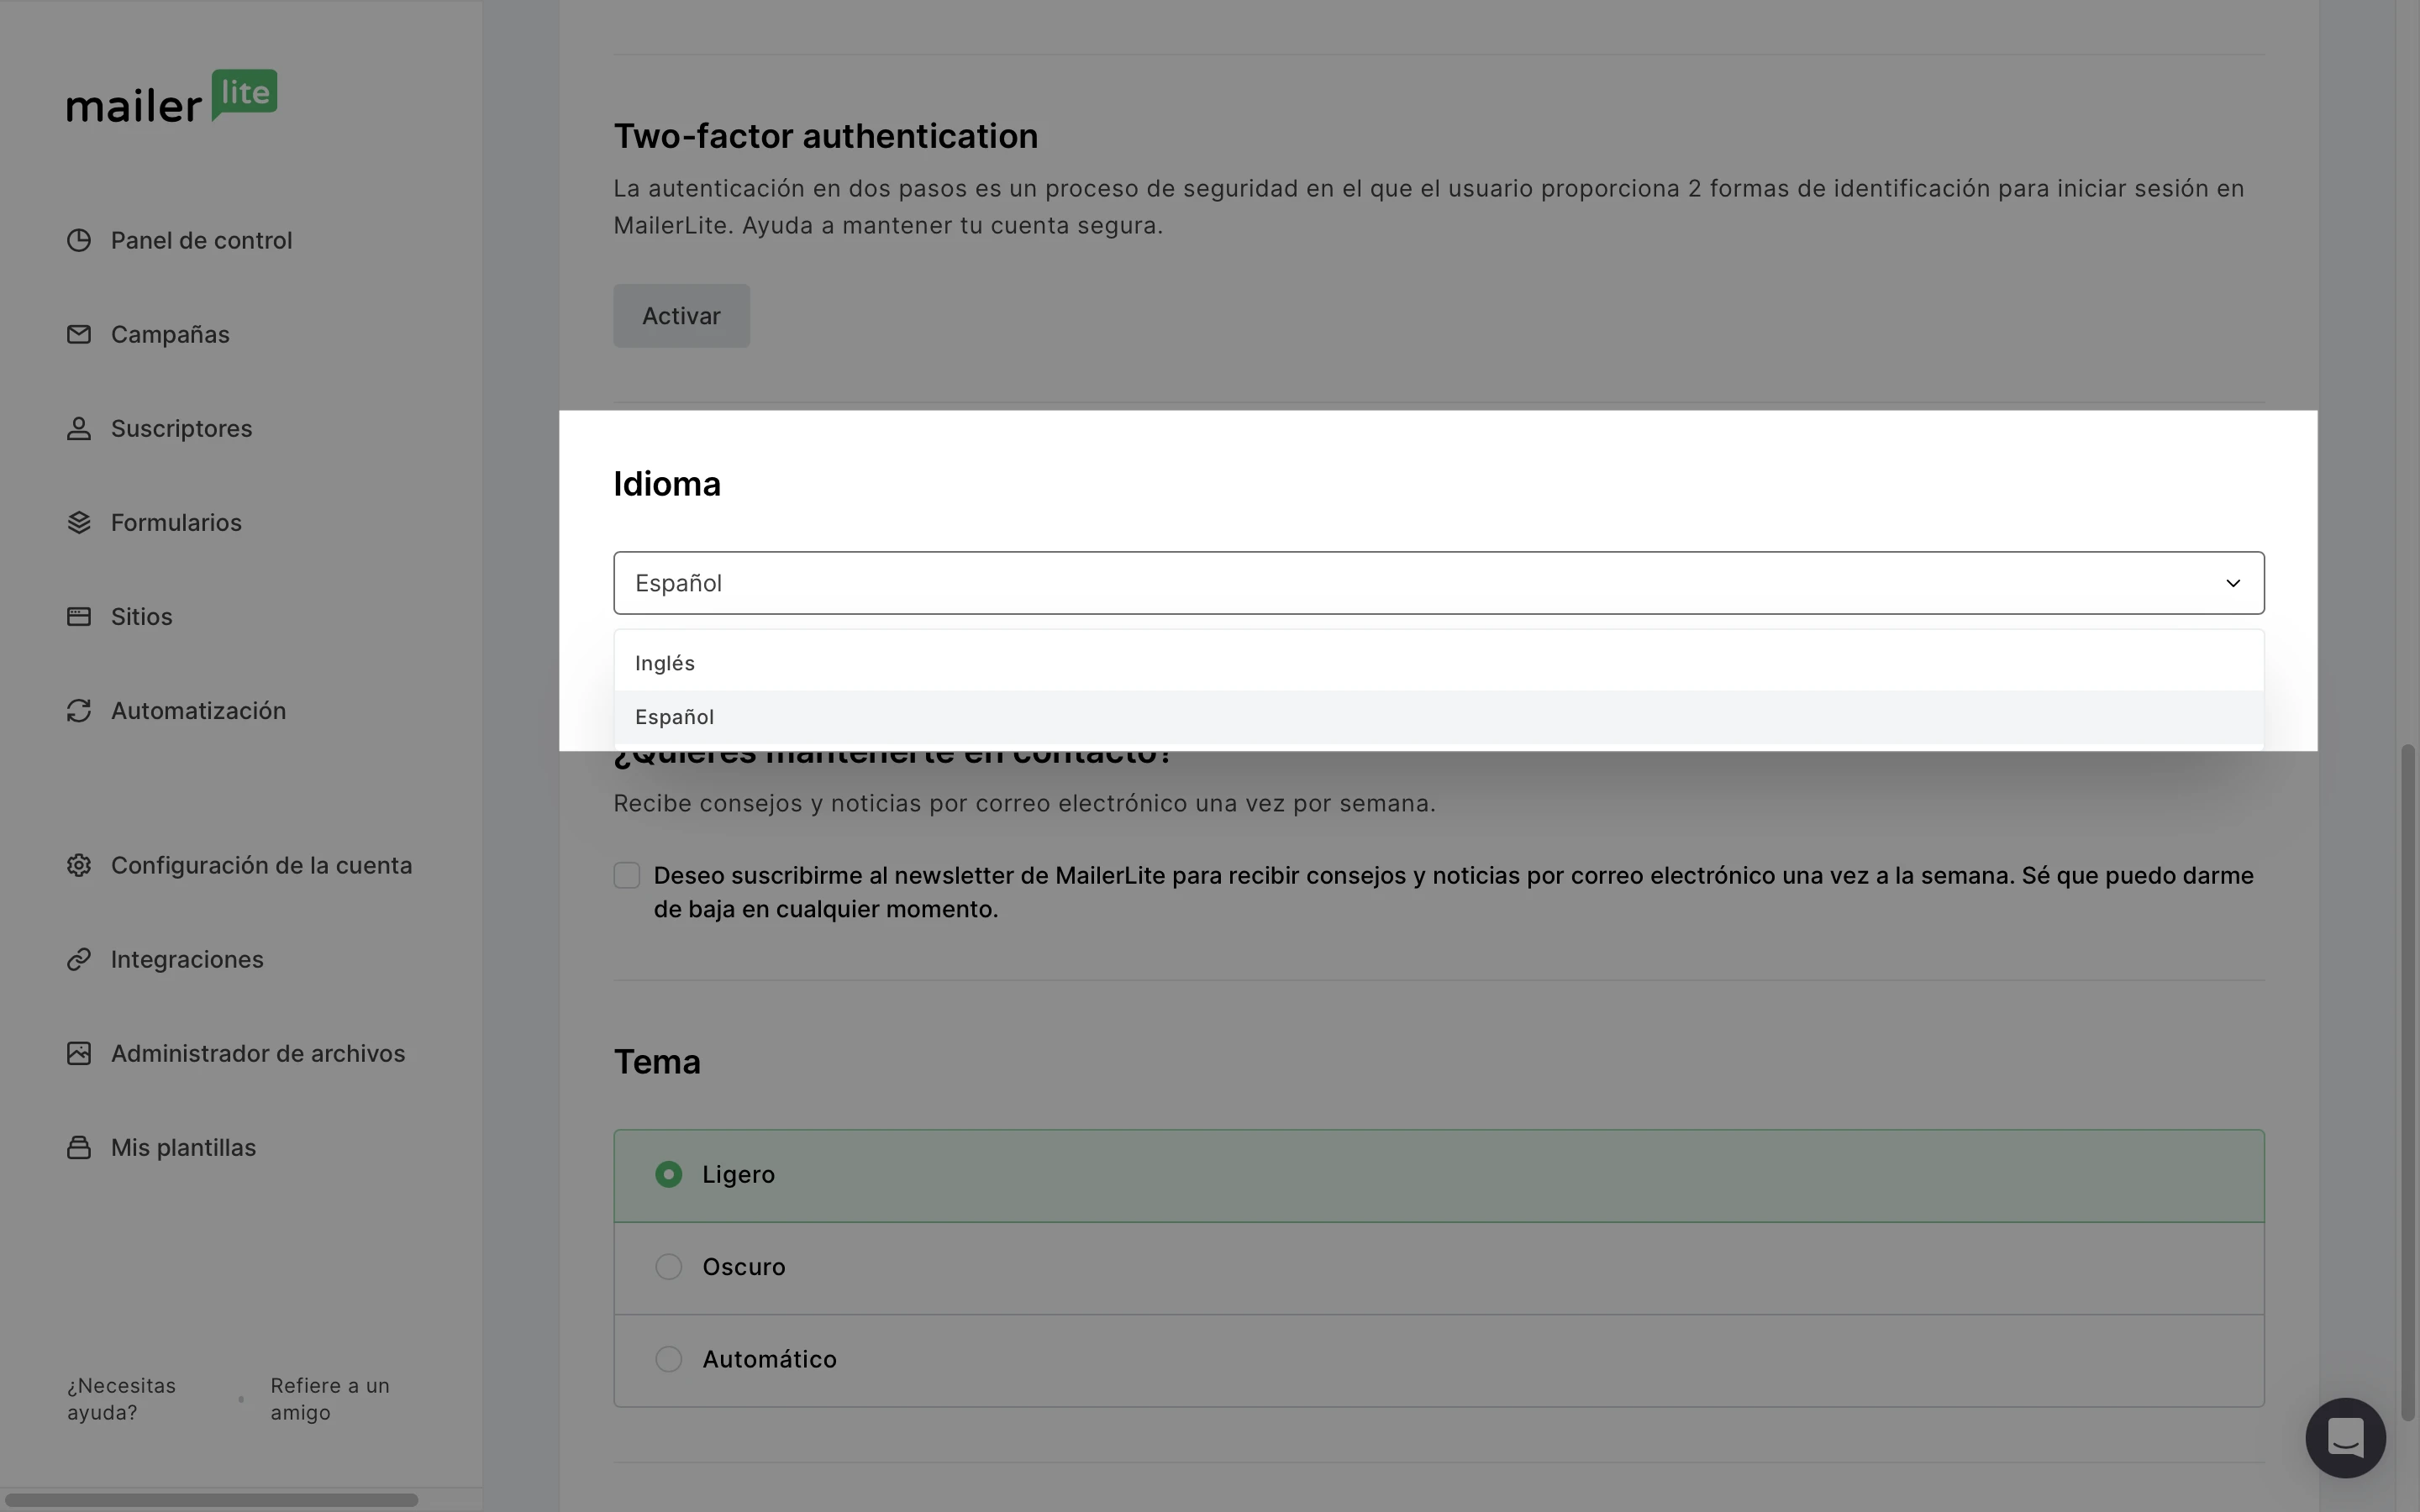This screenshot has height=1512, width=2420.
Task: Choose Inglés from the language list
Action: coord(665,663)
